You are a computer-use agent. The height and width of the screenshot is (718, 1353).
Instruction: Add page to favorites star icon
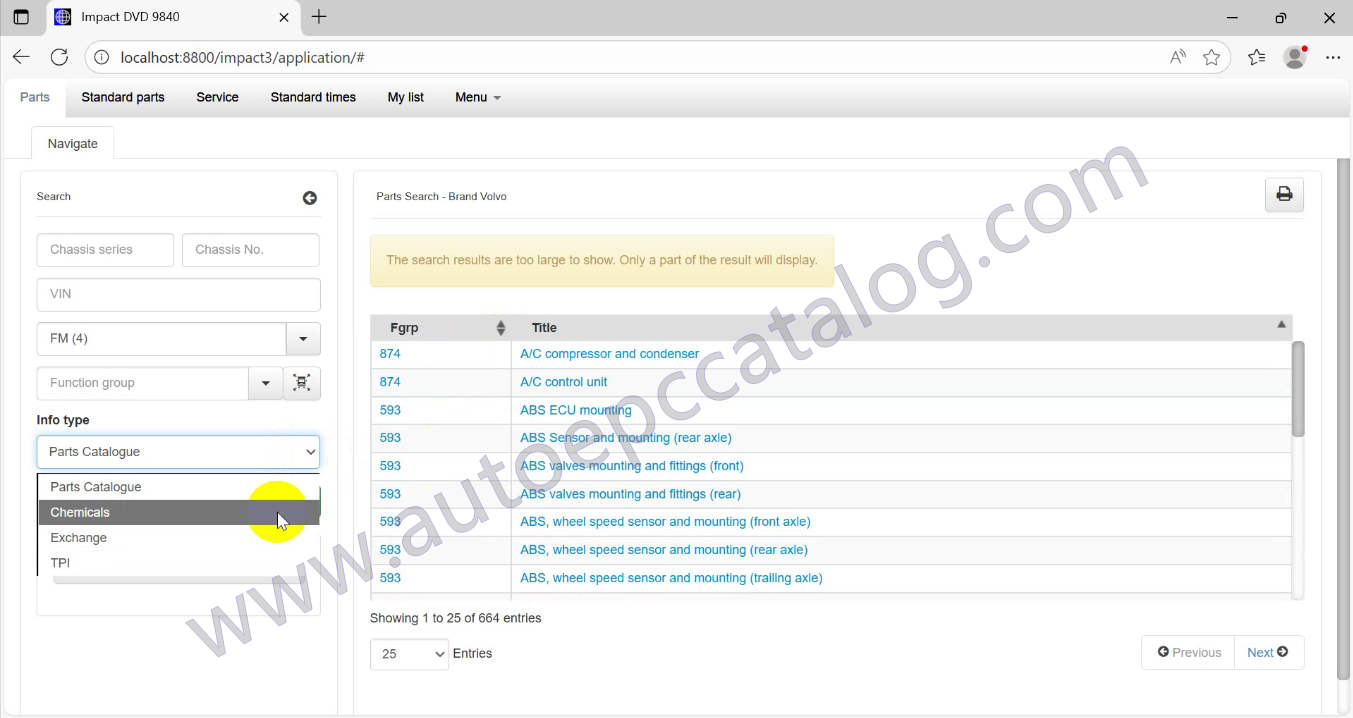point(1211,57)
